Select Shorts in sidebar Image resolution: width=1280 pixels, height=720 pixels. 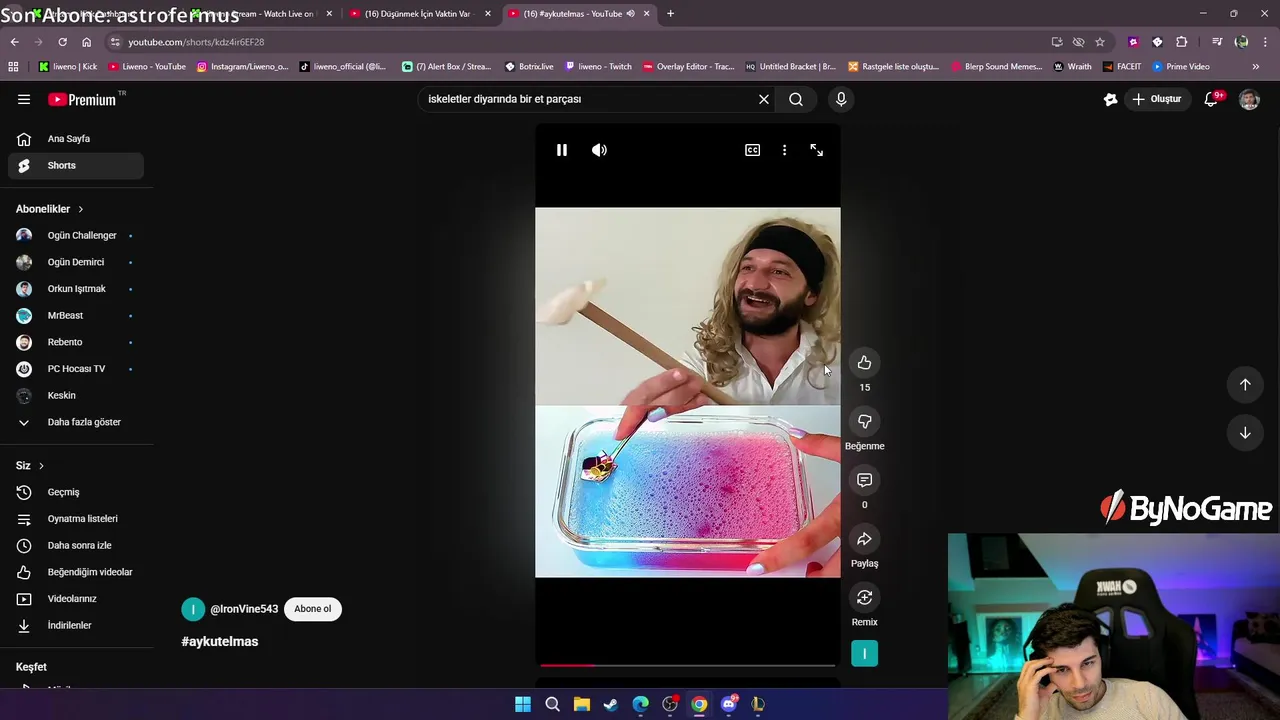76,165
